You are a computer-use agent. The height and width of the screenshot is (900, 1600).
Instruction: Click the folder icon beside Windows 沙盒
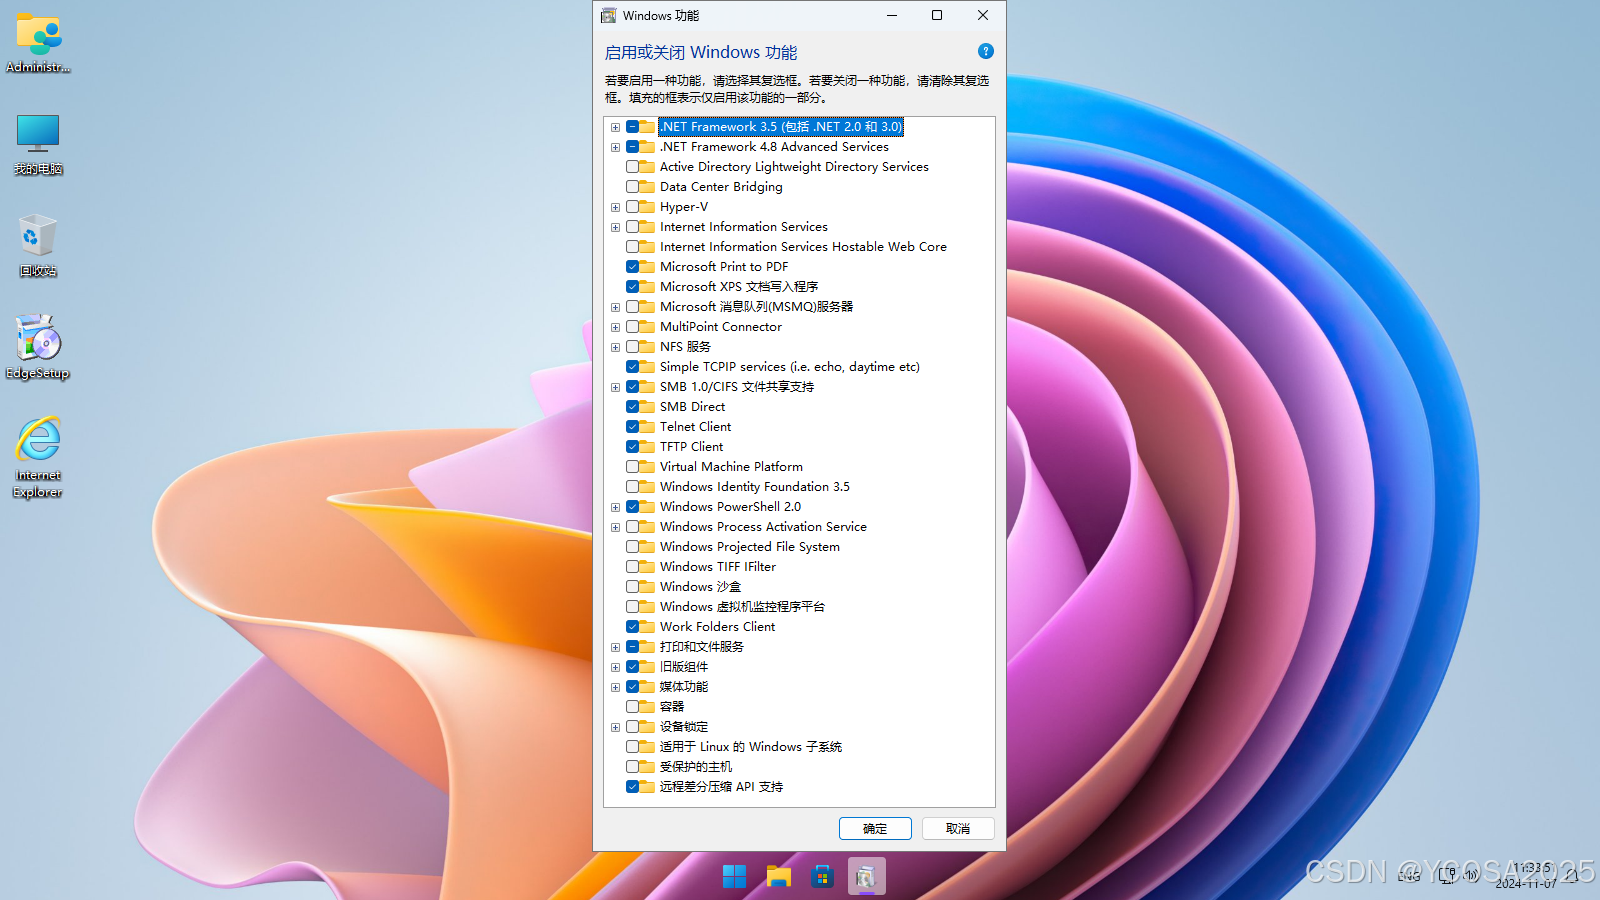(x=648, y=587)
